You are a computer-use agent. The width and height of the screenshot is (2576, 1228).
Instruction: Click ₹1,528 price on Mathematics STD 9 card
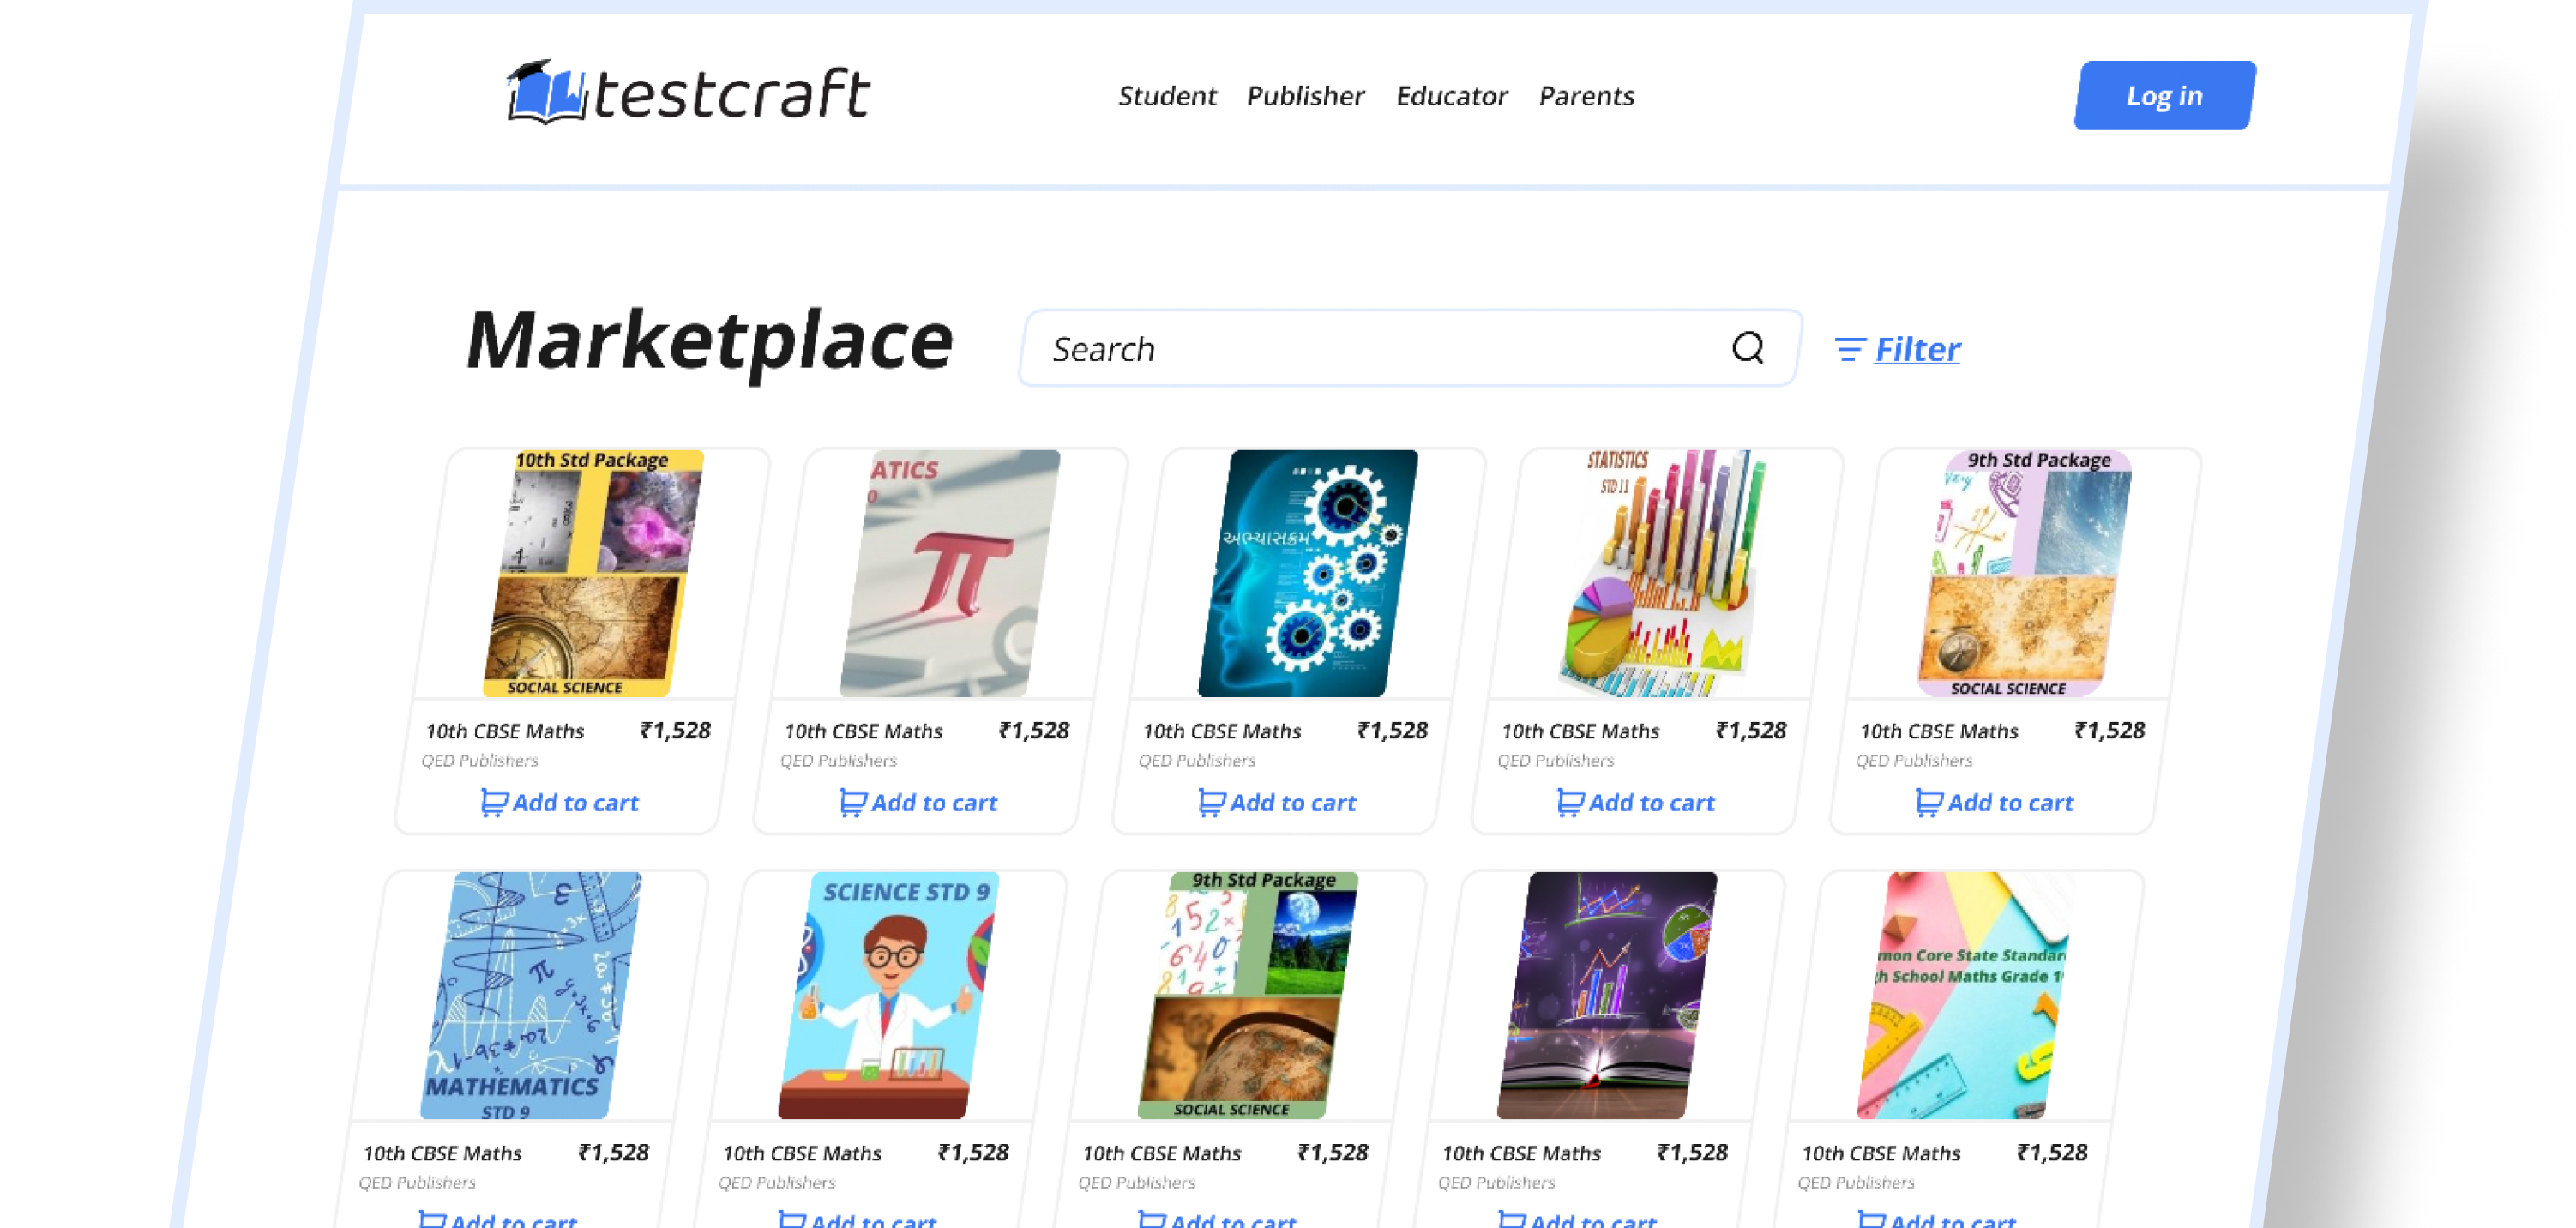(613, 1153)
